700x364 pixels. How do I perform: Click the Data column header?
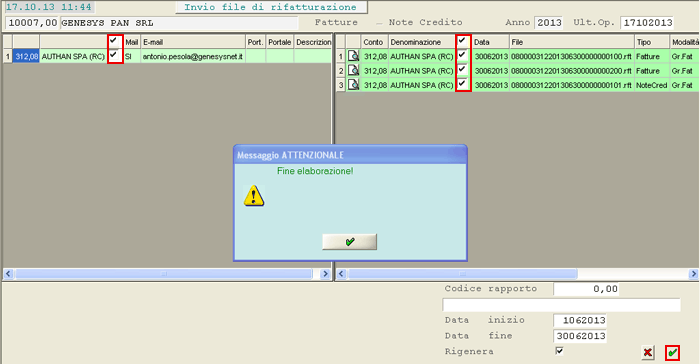pos(490,42)
